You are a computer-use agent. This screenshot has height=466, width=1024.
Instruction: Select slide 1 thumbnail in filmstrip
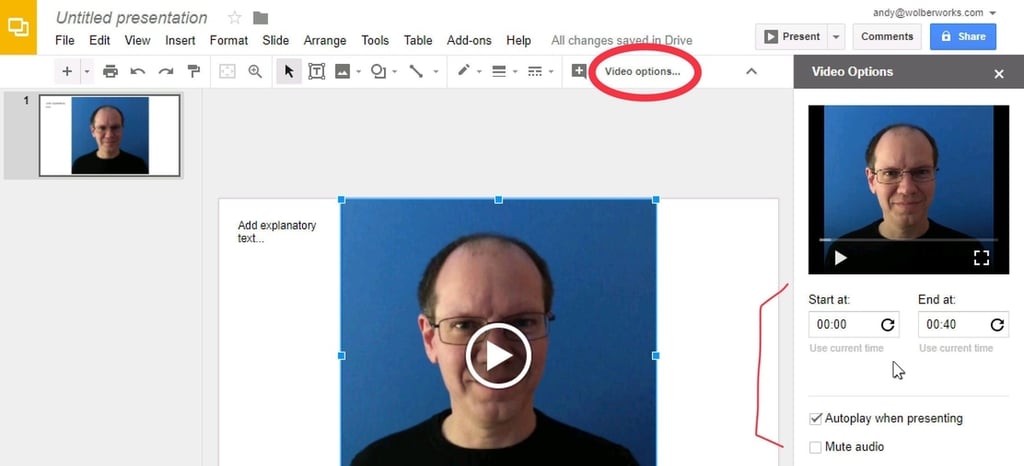point(109,135)
